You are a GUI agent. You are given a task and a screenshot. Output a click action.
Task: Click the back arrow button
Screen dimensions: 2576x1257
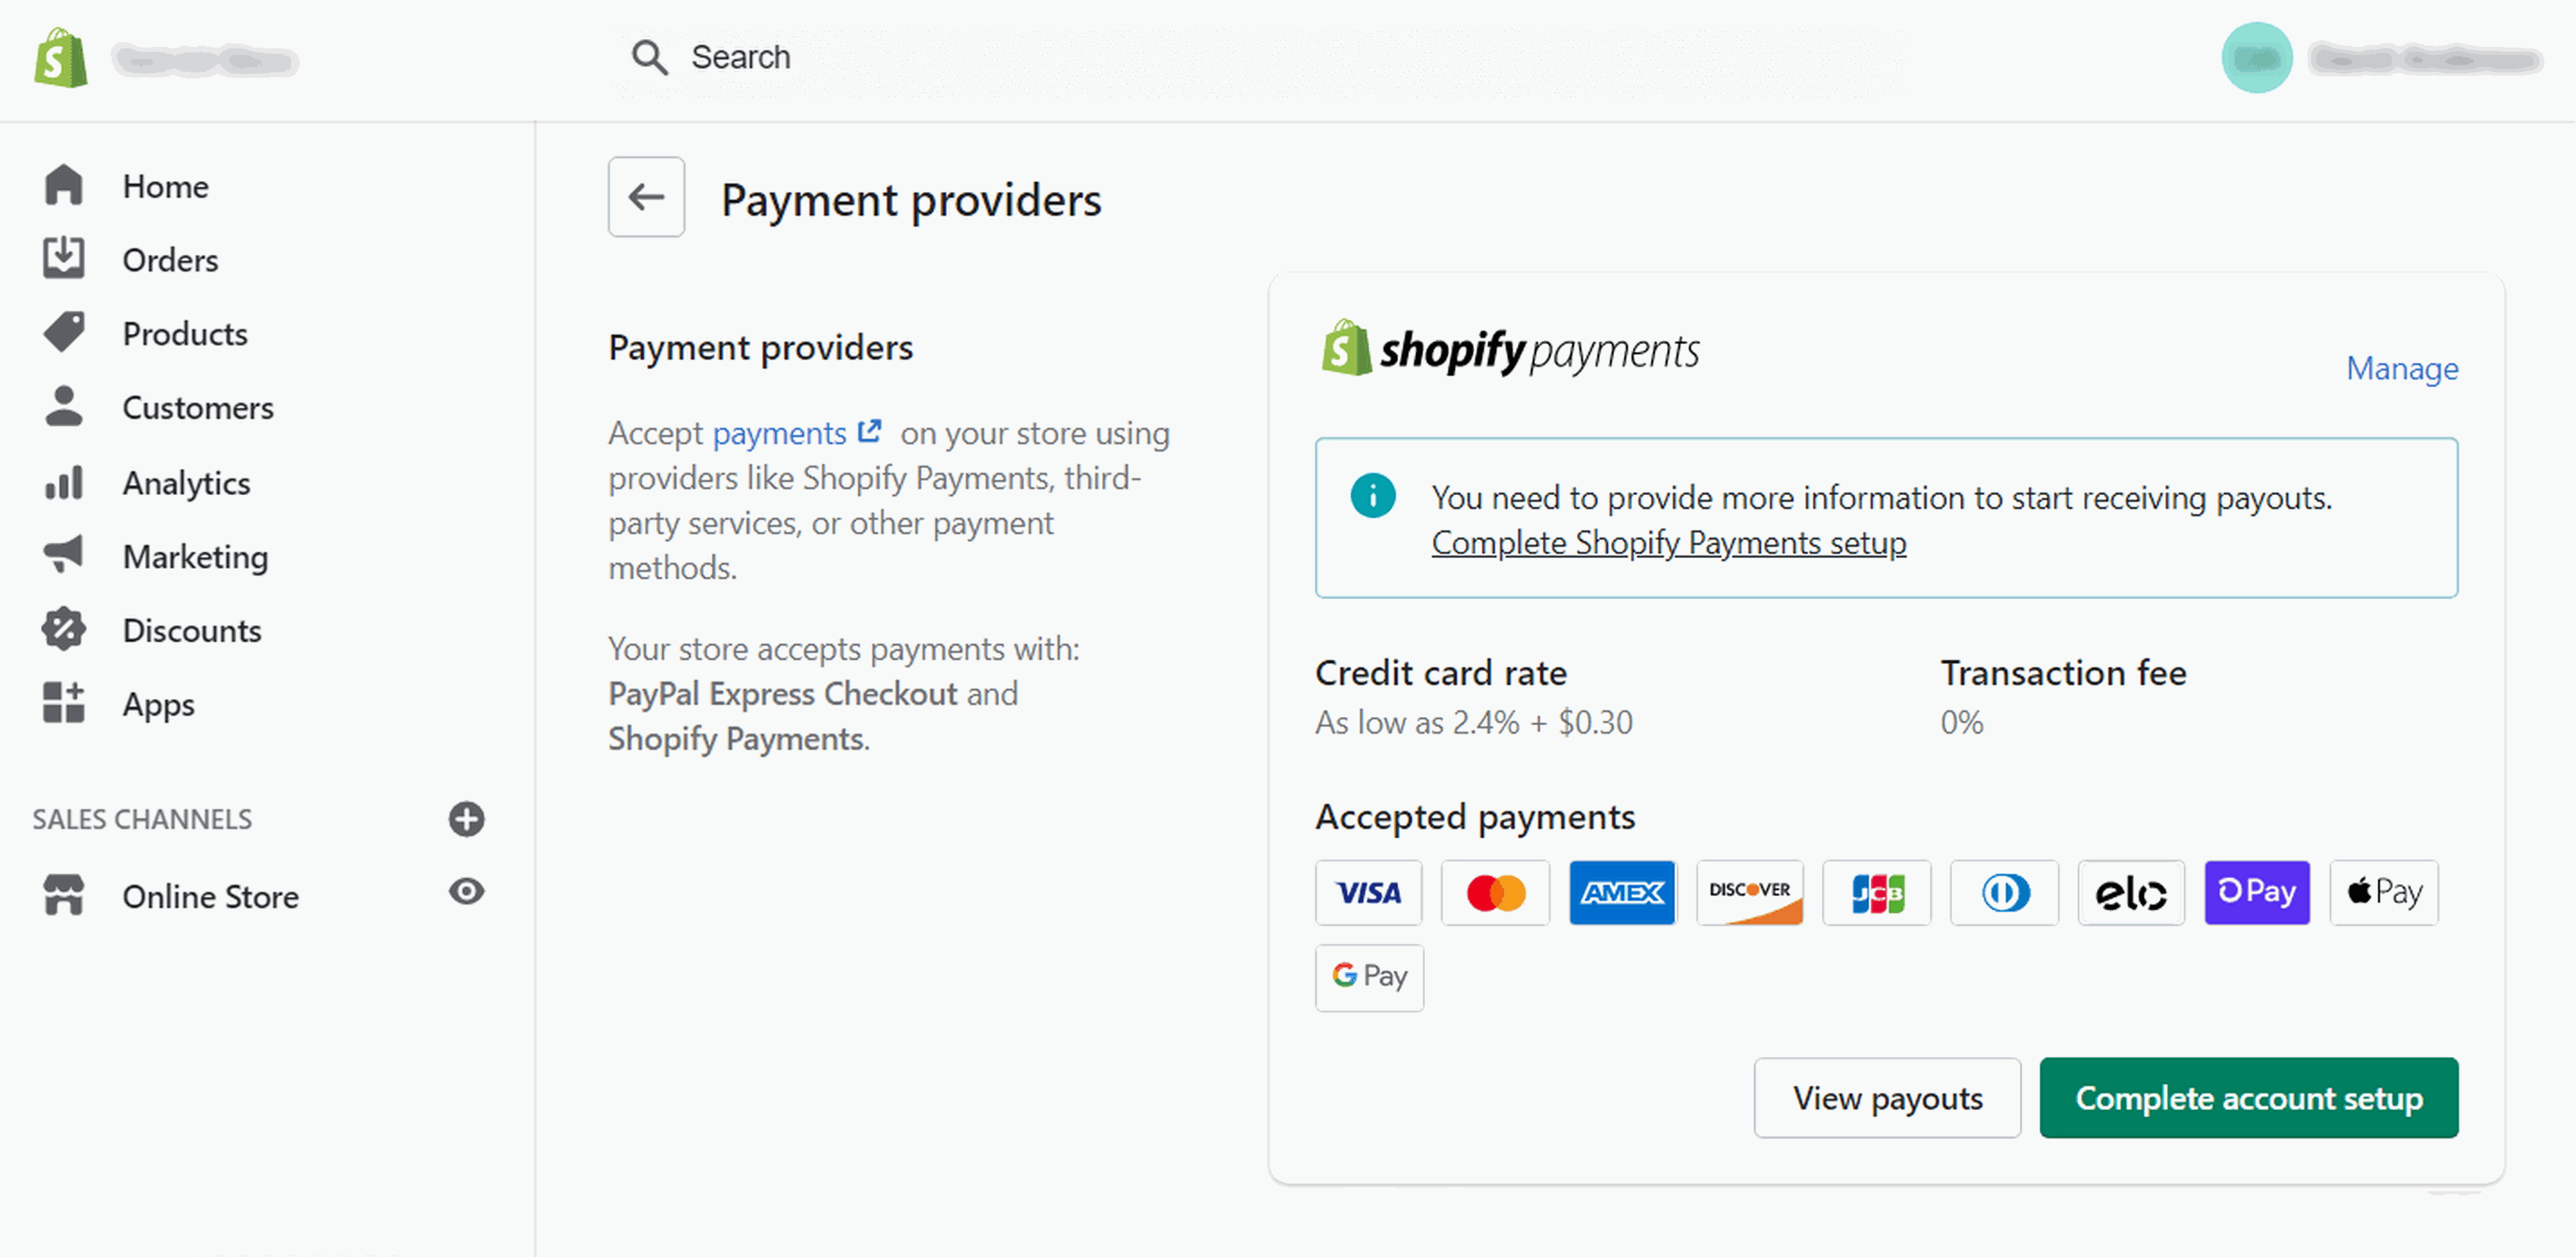pyautogui.click(x=646, y=197)
